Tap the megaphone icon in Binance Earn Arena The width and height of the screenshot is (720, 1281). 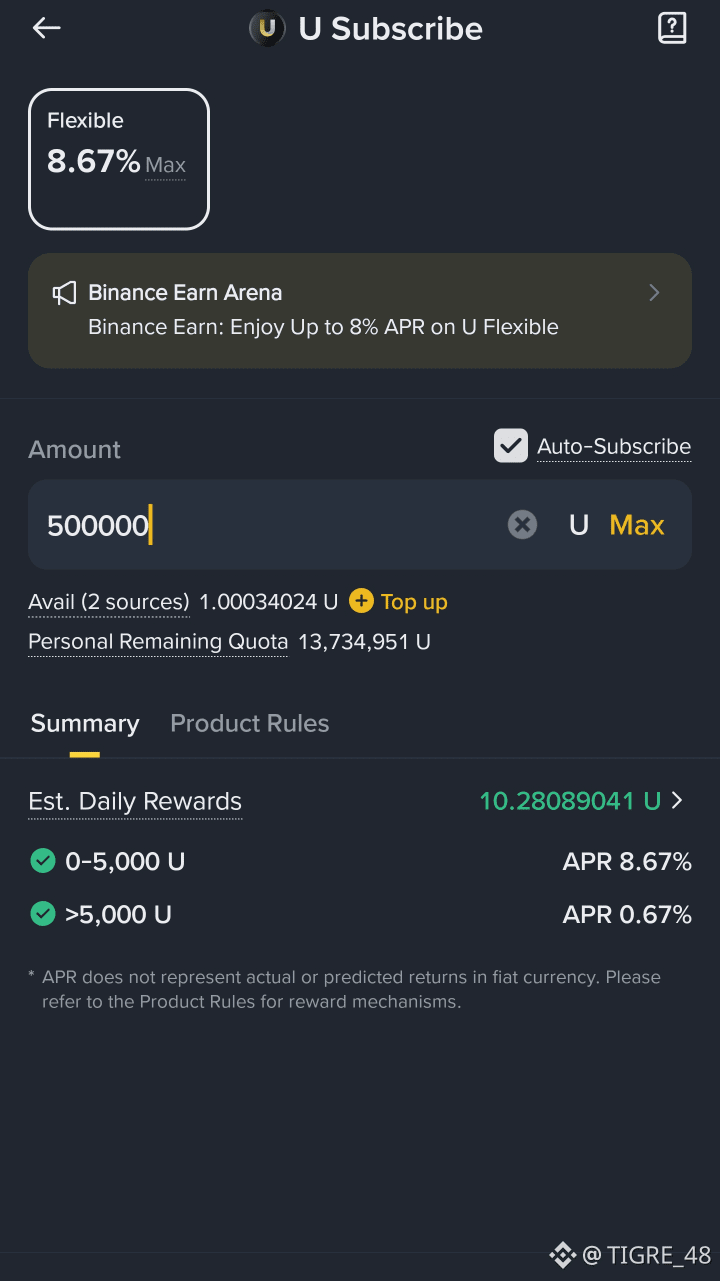pyautogui.click(x=64, y=293)
